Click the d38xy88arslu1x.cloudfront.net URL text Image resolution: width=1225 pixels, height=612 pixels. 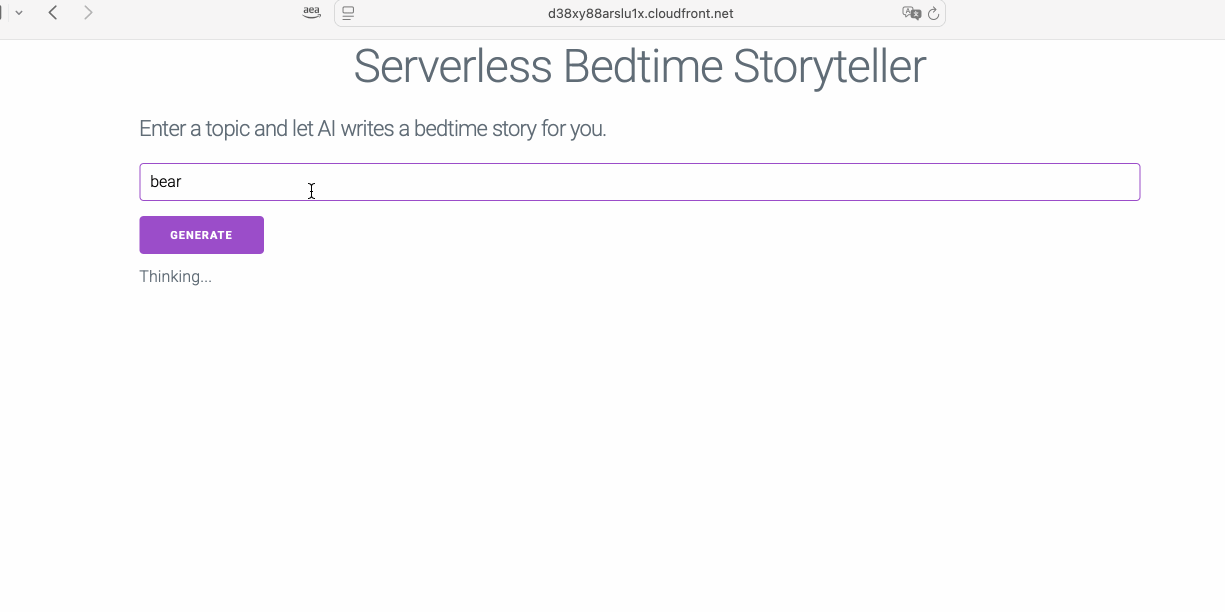(640, 13)
